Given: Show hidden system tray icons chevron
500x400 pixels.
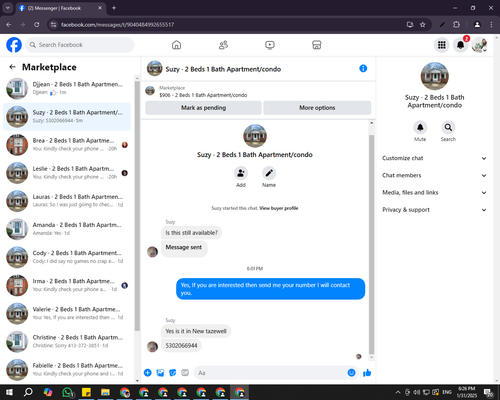Looking at the screenshot, I should (x=398, y=392).
